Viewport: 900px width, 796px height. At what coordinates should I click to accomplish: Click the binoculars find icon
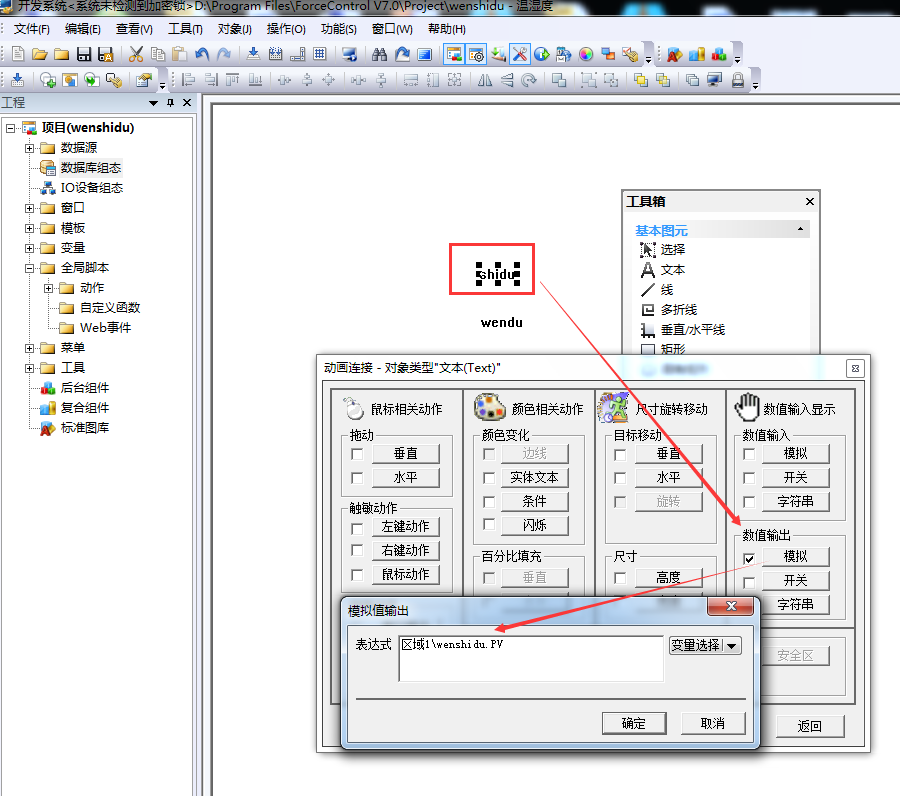379,55
